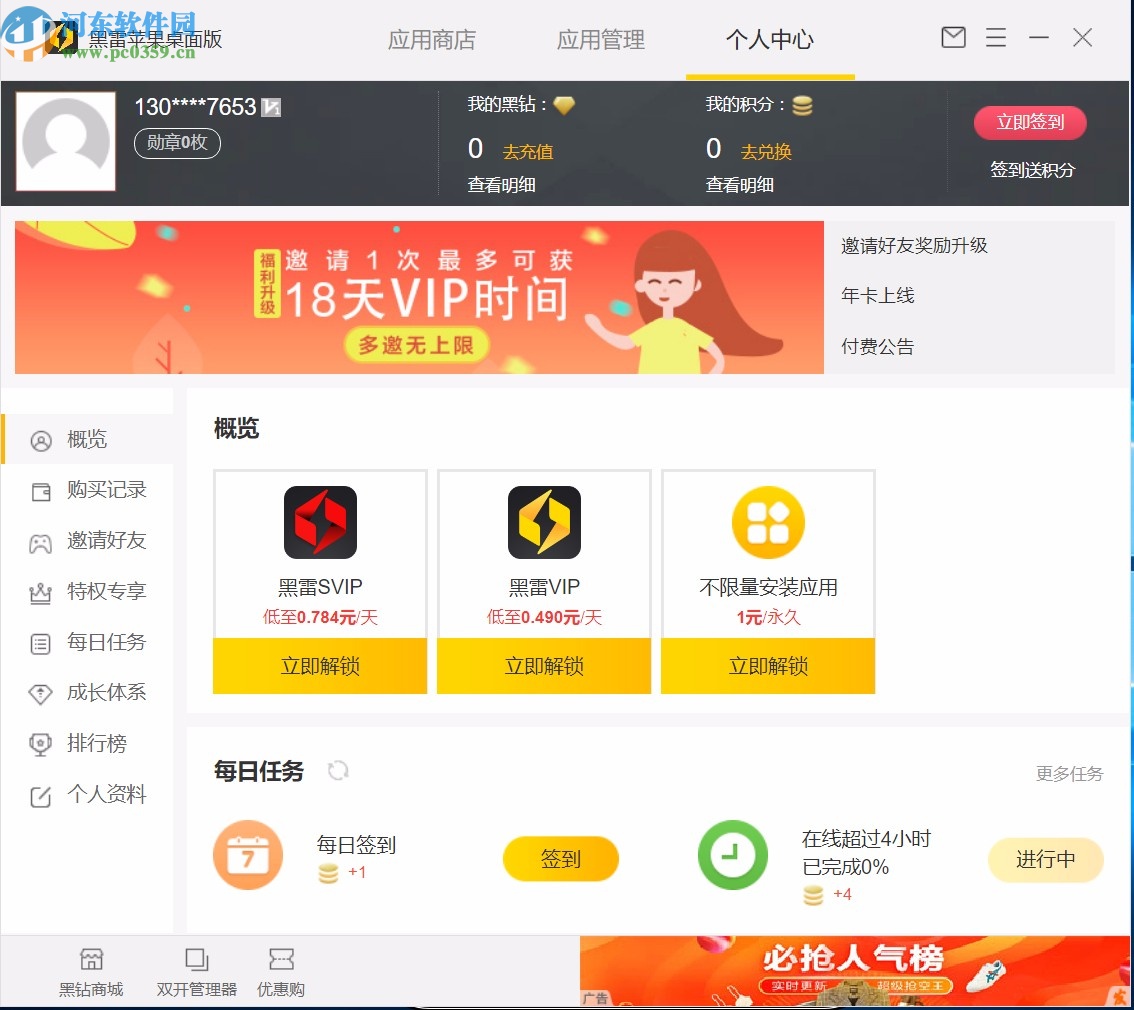
Task: Open 黑钻商城 at the bottom bar
Action: pyautogui.click(x=91, y=970)
